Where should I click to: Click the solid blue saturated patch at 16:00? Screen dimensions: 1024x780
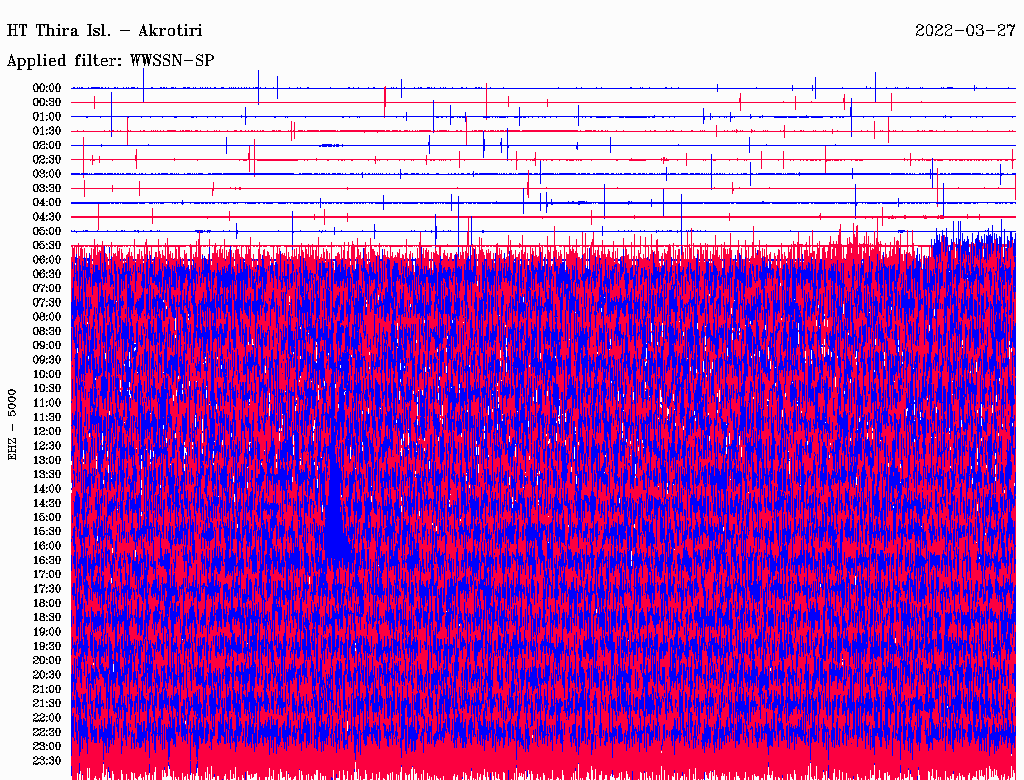pyautogui.click(x=336, y=510)
